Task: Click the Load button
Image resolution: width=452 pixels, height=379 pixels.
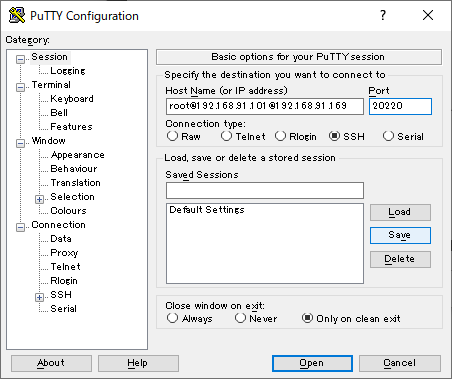Action: pos(400,212)
